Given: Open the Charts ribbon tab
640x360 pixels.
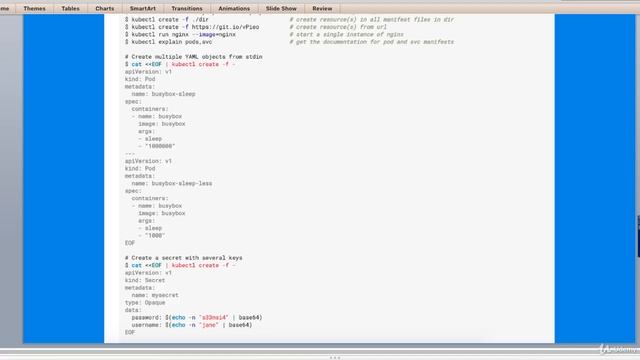Looking at the screenshot, I should click(x=104, y=8).
